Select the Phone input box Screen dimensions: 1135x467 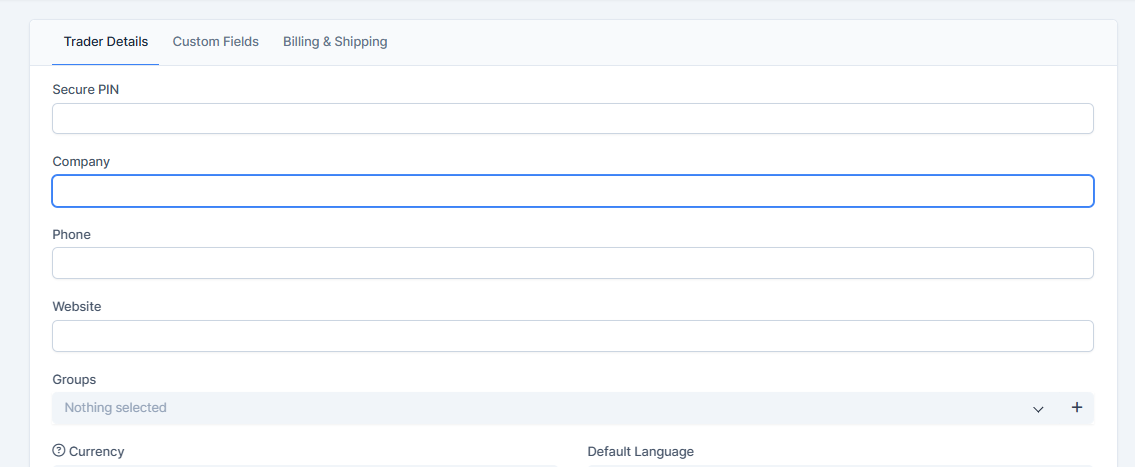pos(572,263)
